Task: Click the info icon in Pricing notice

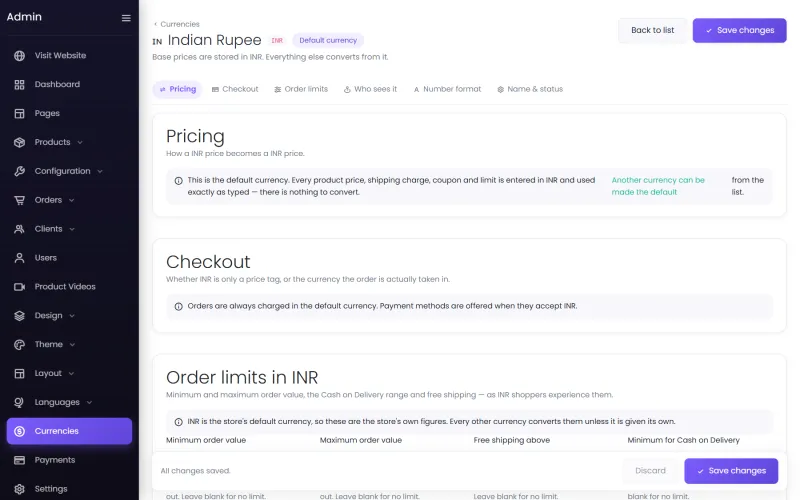Action: (x=179, y=181)
